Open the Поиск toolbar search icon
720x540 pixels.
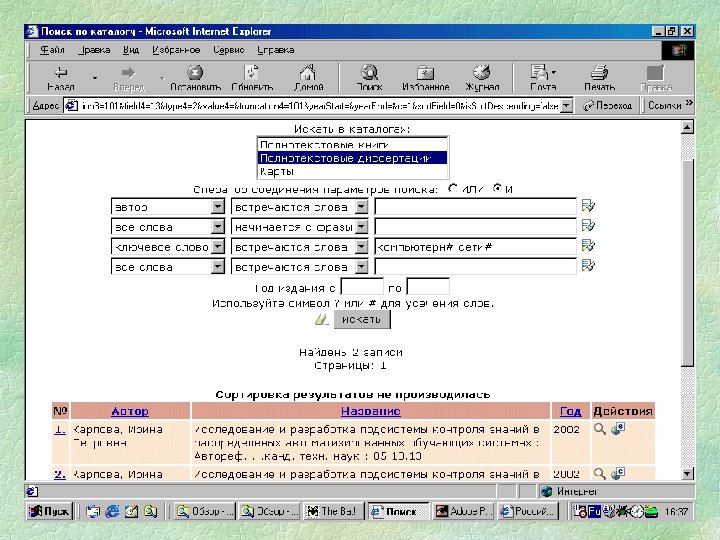click(x=369, y=78)
